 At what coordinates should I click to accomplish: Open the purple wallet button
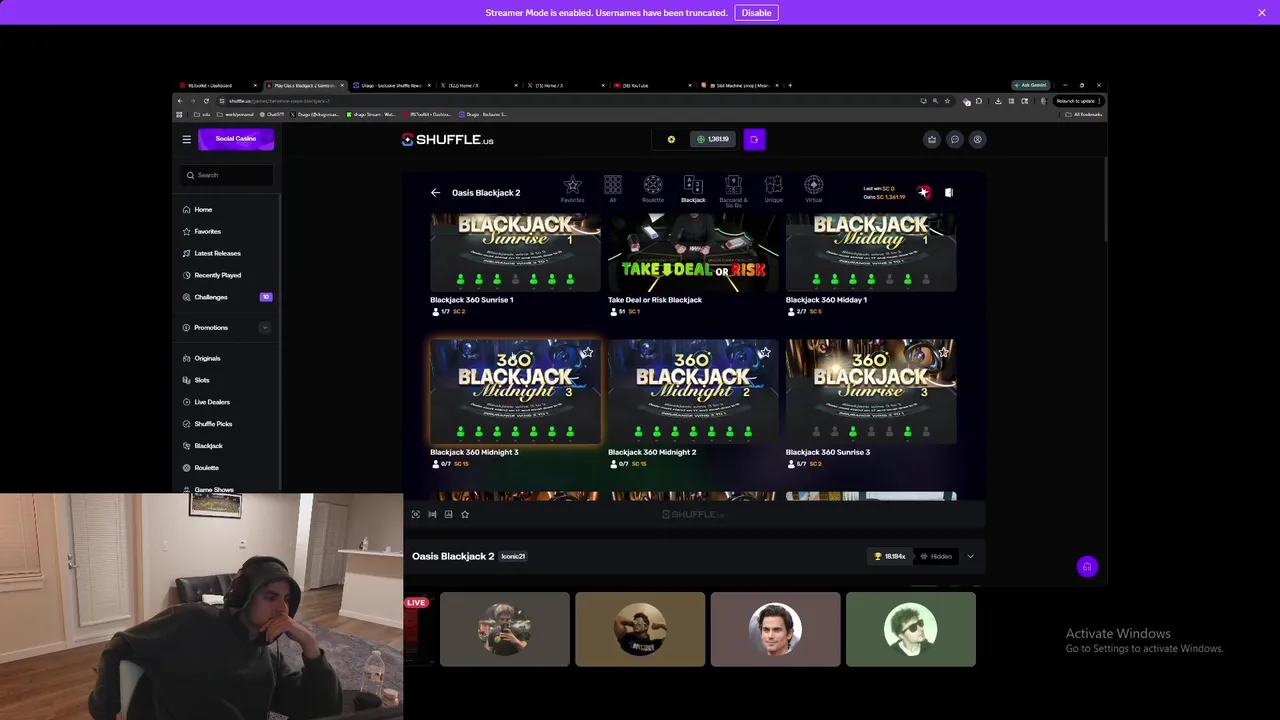pos(754,139)
